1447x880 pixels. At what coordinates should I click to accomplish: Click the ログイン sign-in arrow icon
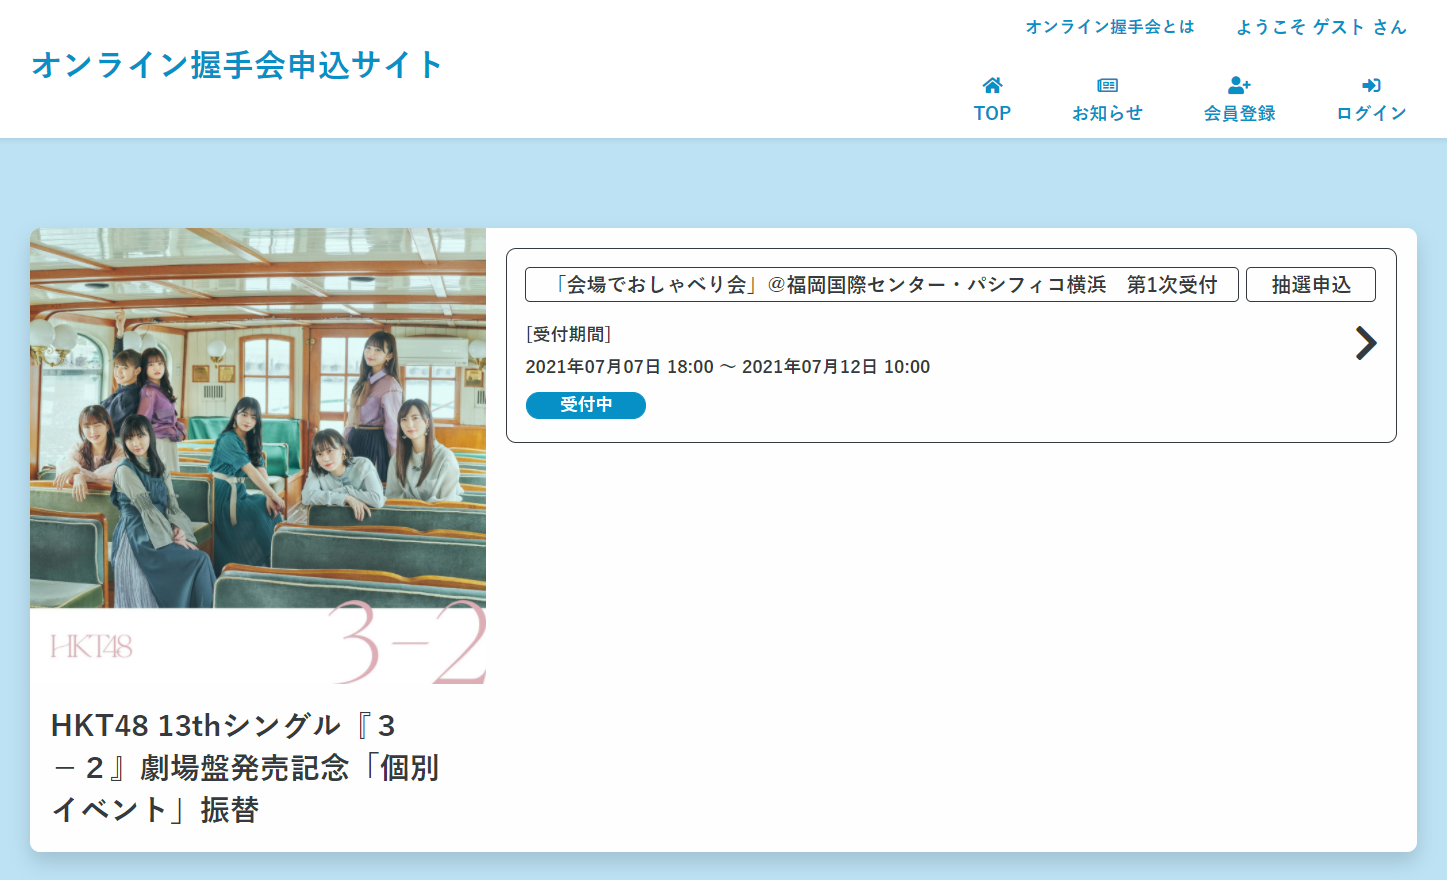point(1371,85)
